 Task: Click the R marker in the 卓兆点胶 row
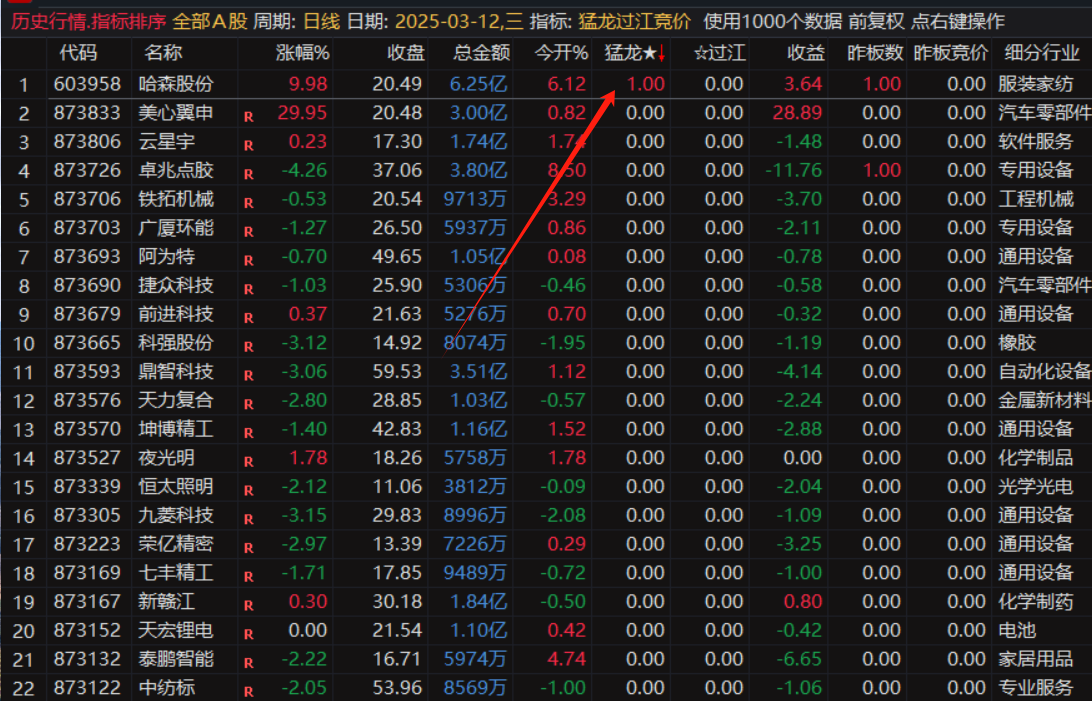pos(248,174)
